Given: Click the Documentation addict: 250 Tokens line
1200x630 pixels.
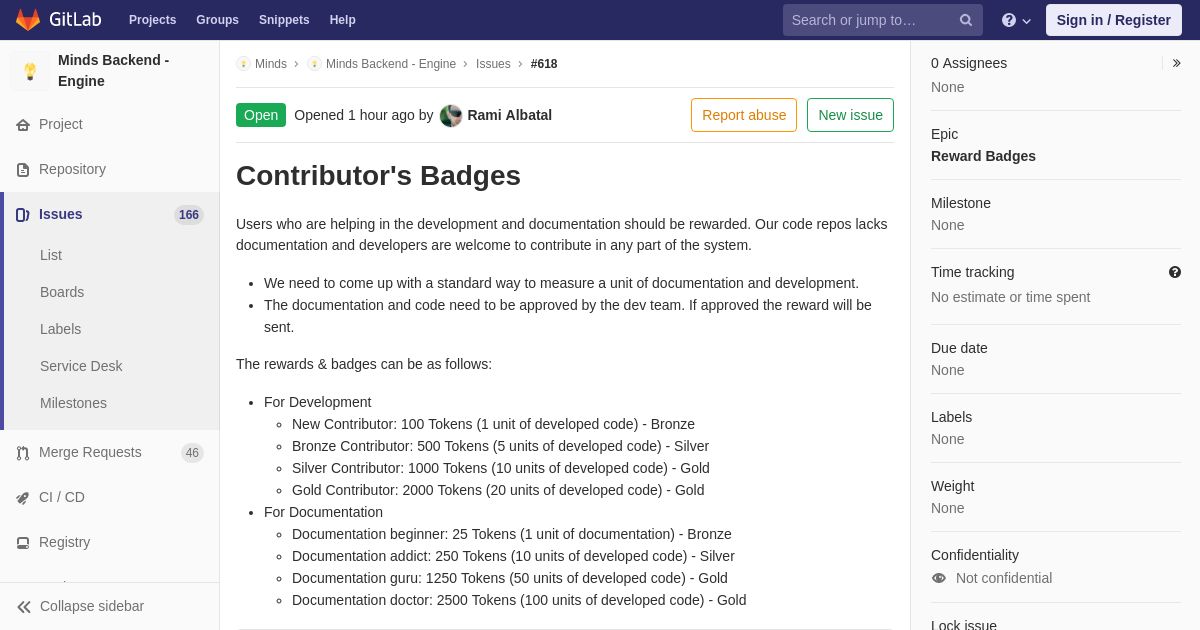Looking at the screenshot, I should click(513, 556).
